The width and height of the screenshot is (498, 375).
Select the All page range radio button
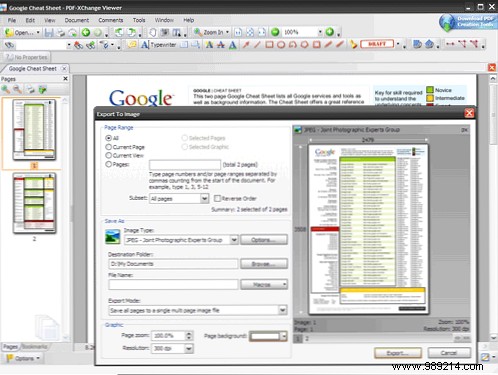pos(108,138)
